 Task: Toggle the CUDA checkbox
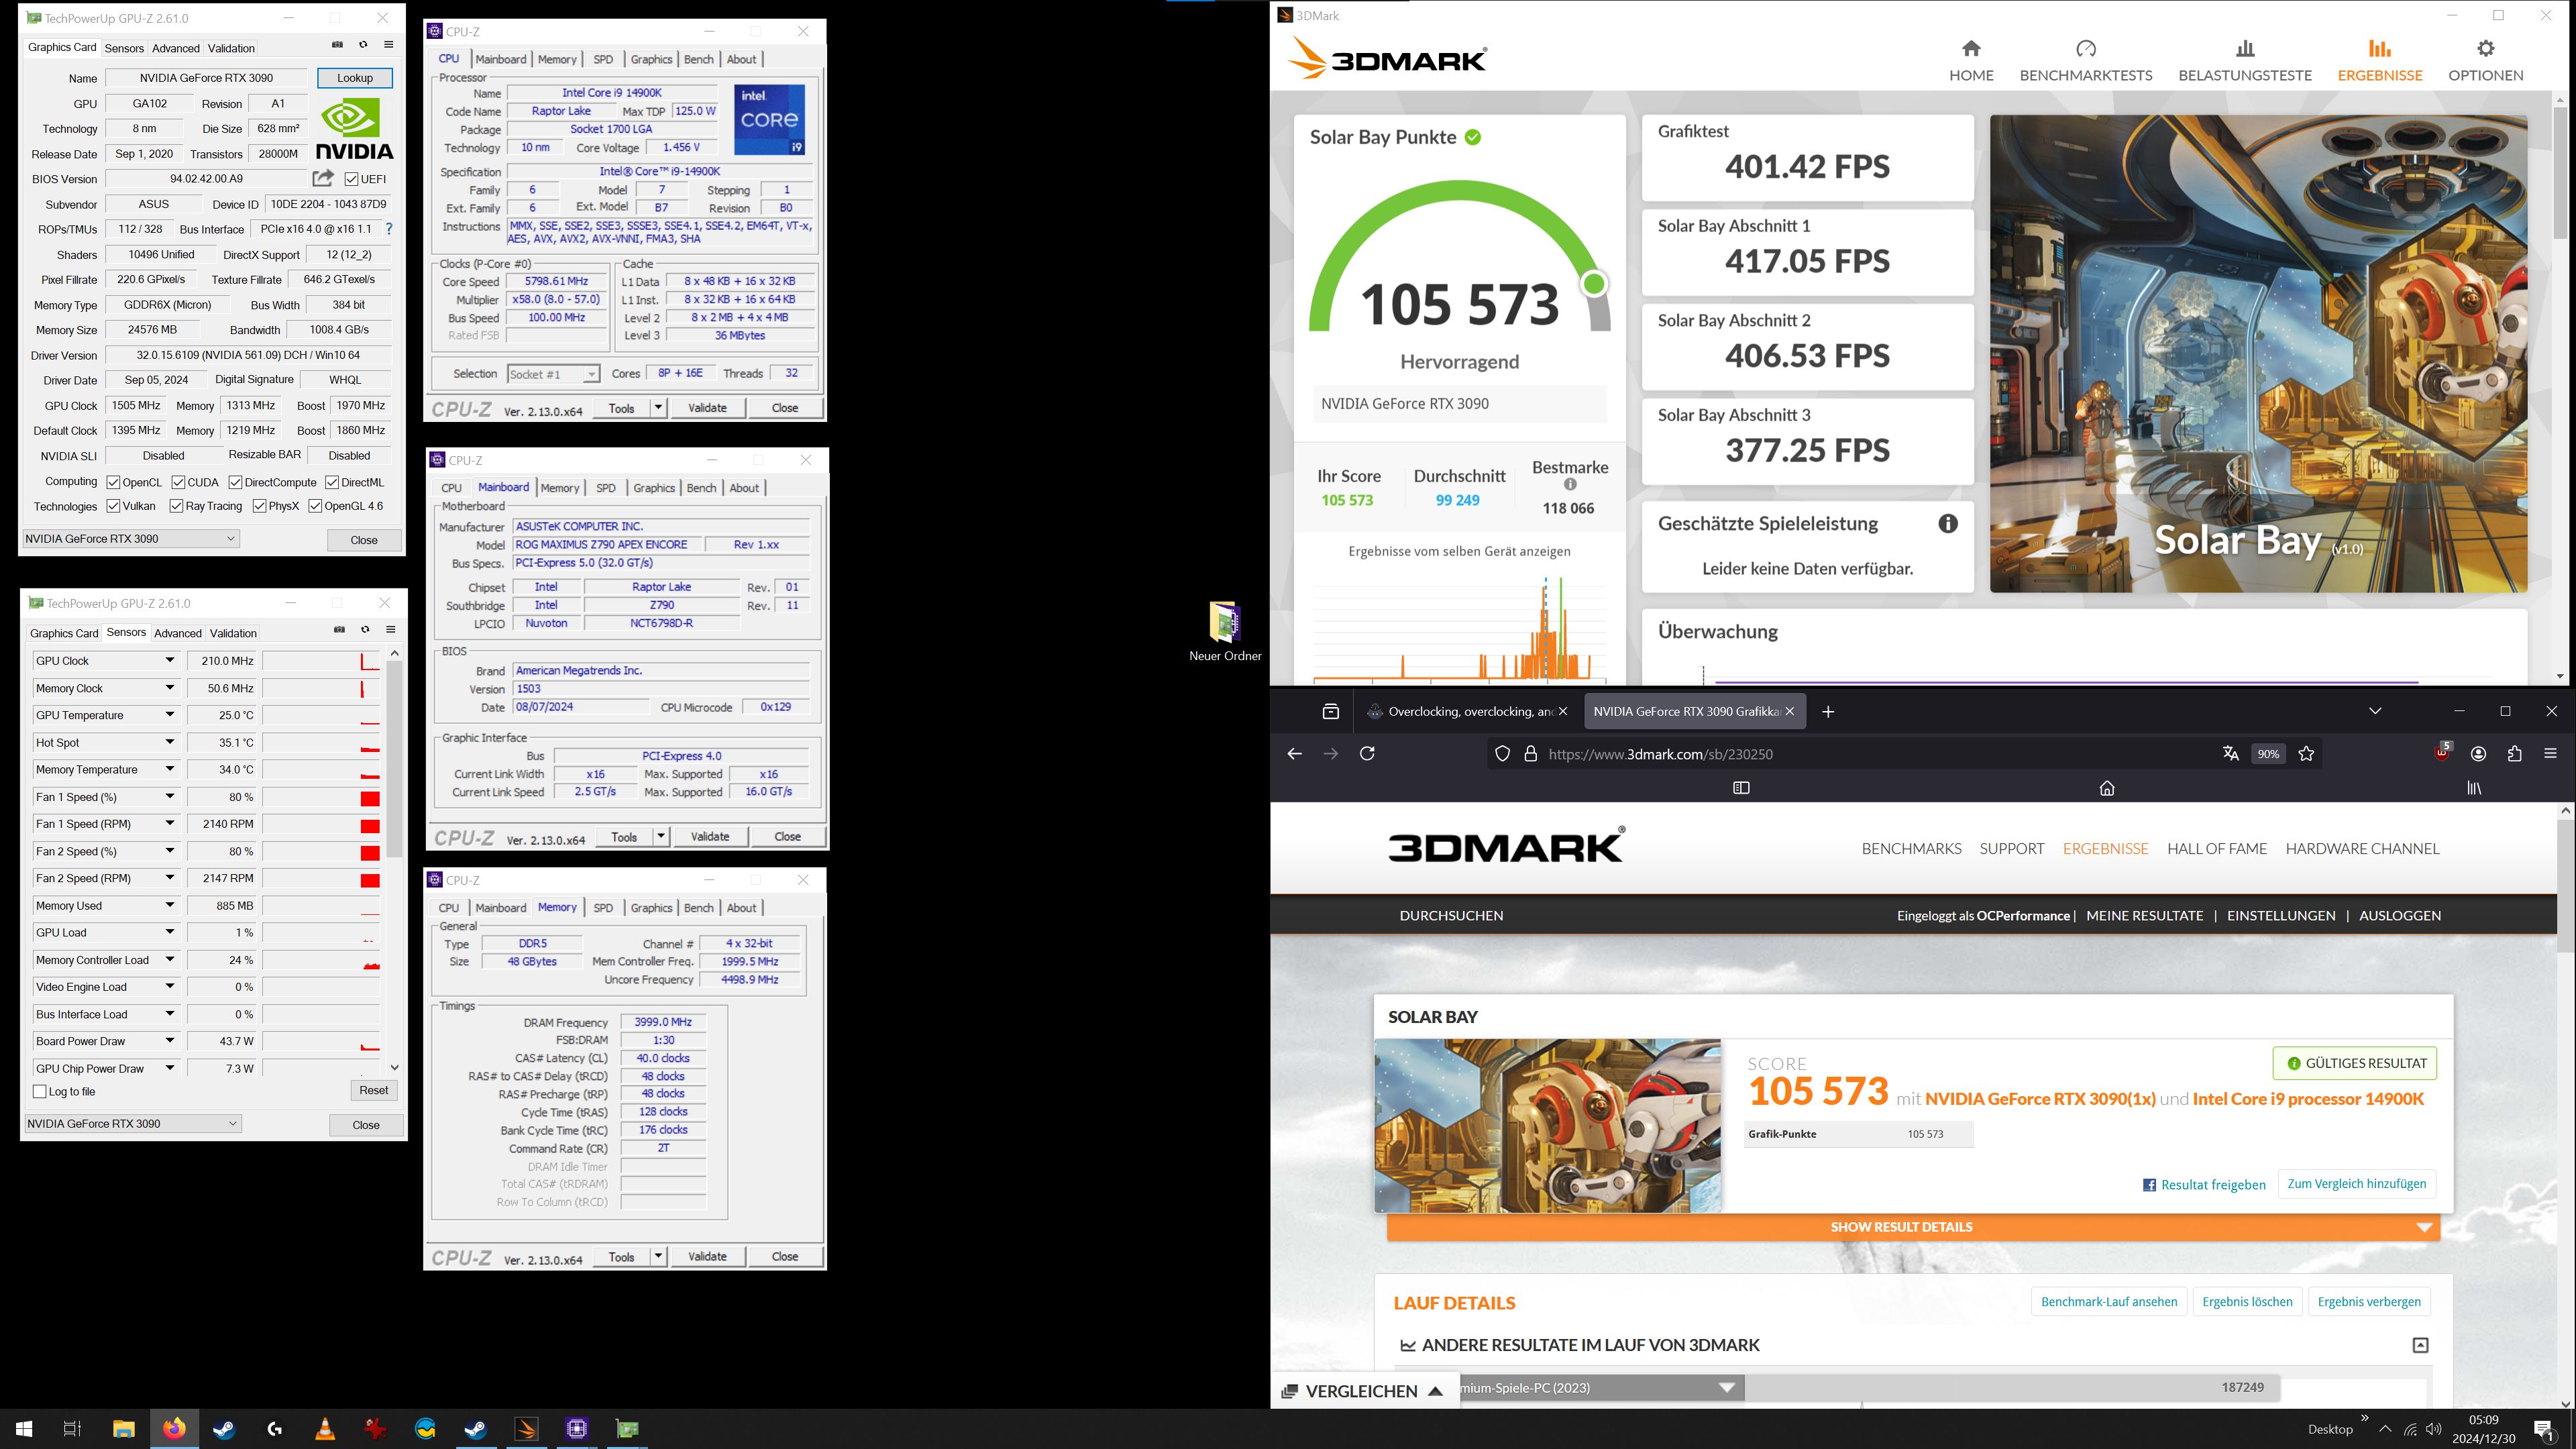178,482
